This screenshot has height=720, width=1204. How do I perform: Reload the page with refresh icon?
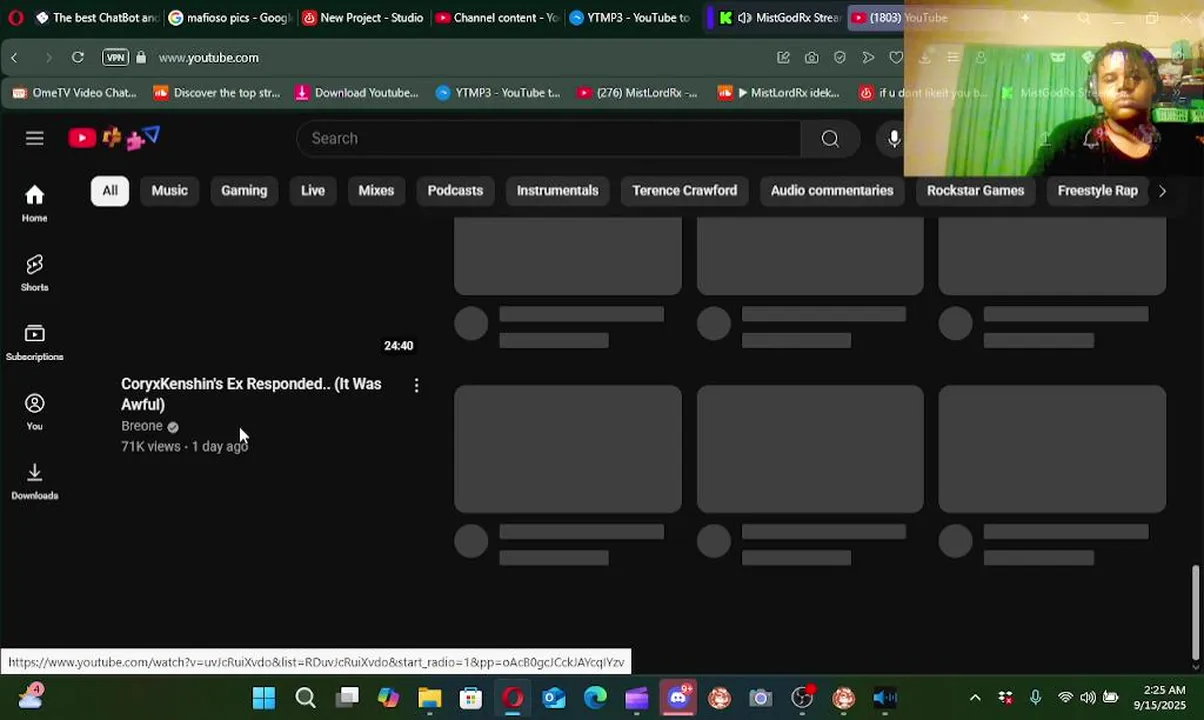pyautogui.click(x=77, y=57)
